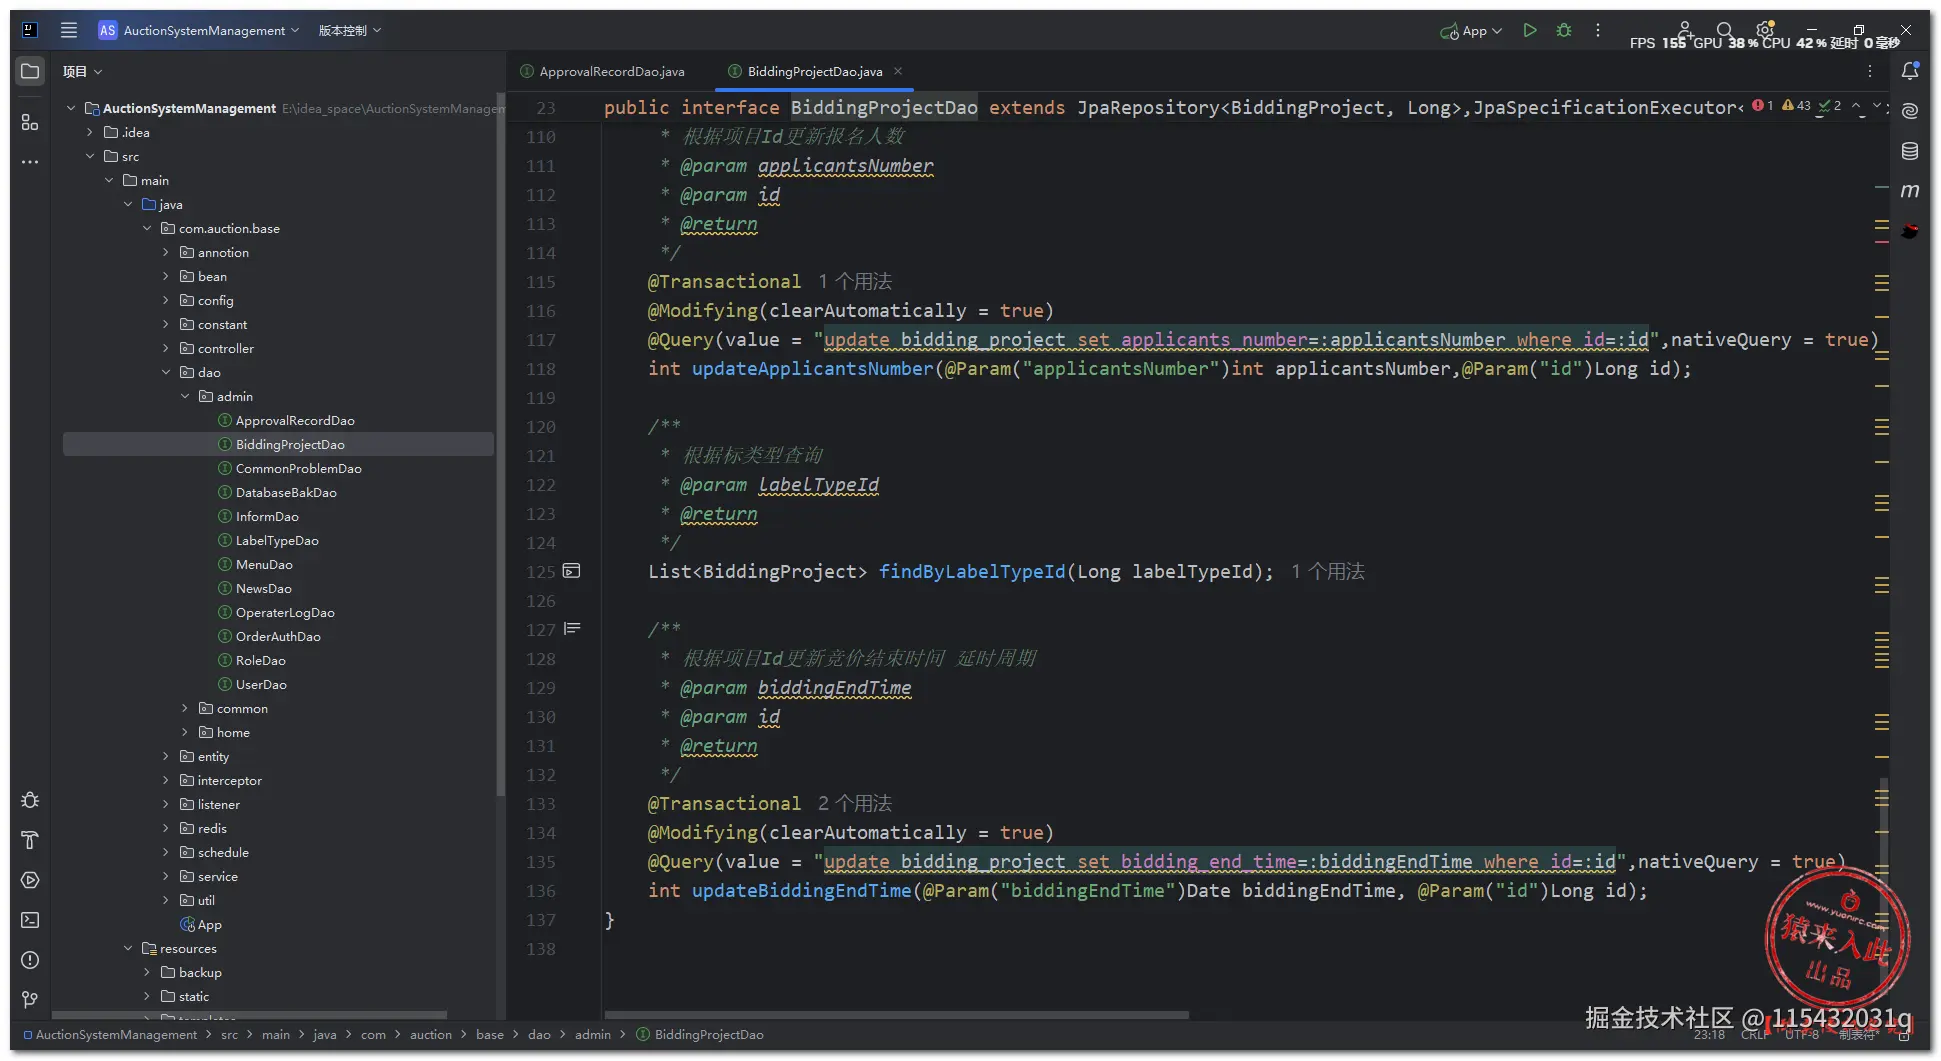
Task: Open more run actions menu
Action: [1598, 30]
